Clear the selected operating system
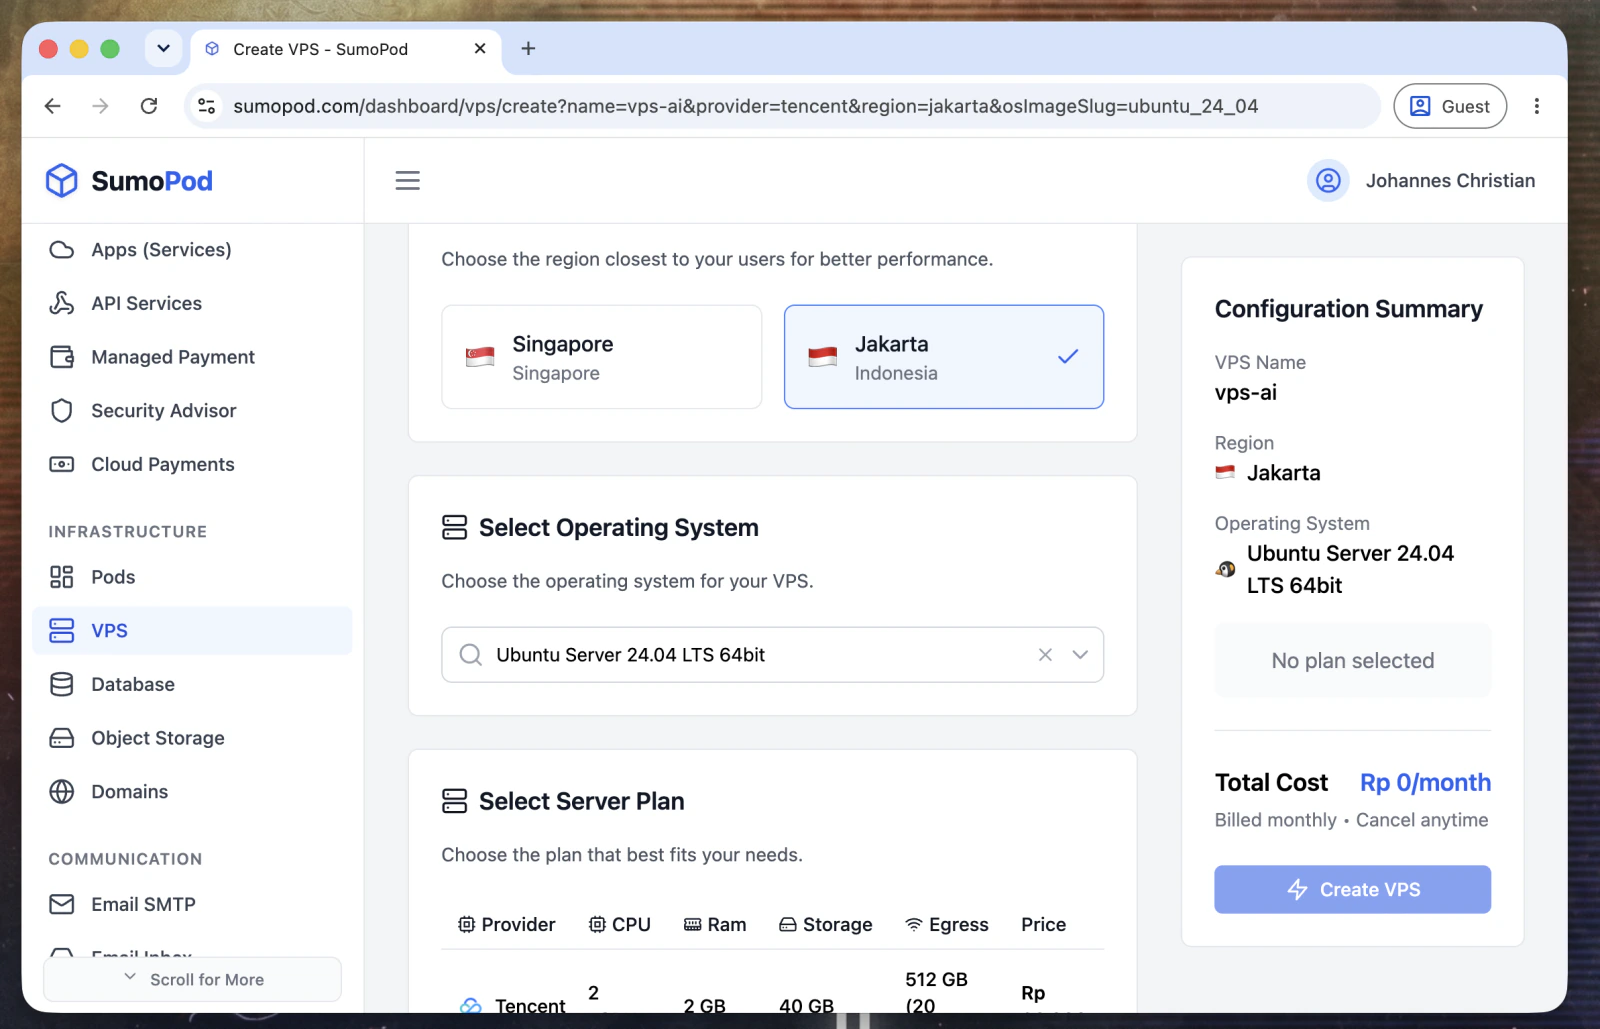Viewport: 1600px width, 1029px height. (x=1045, y=655)
